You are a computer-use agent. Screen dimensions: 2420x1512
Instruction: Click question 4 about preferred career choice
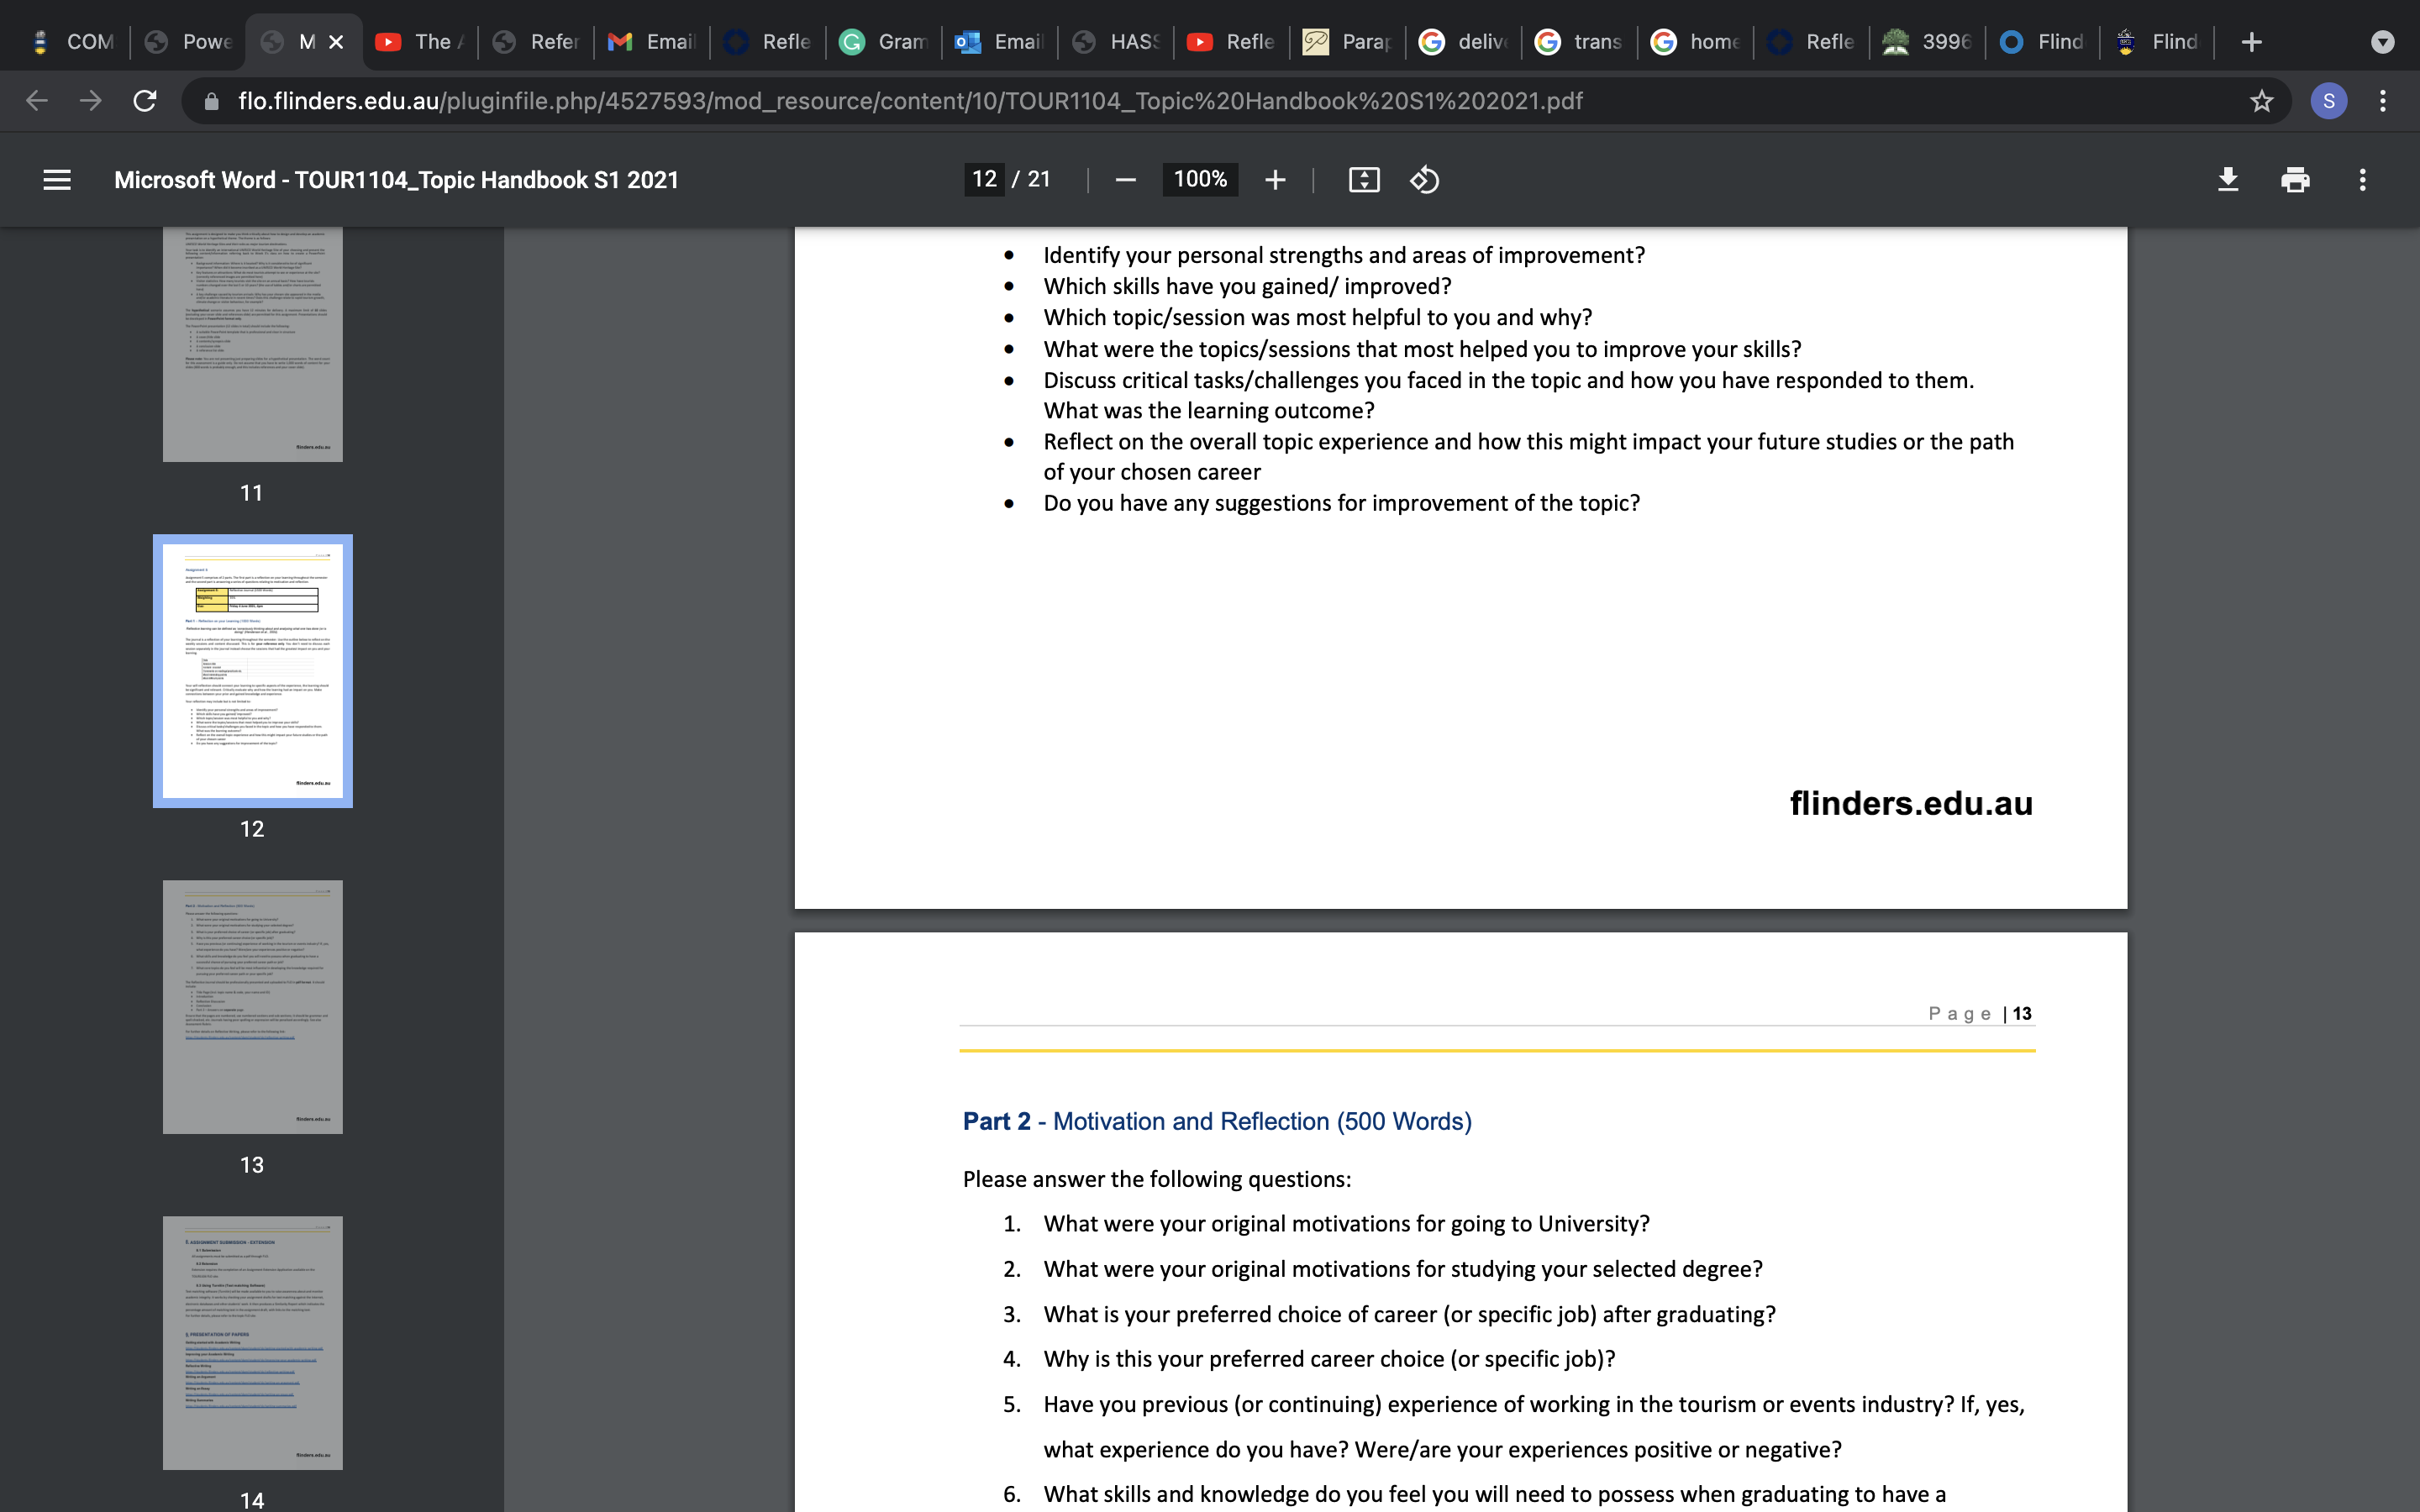pyautogui.click(x=1329, y=1359)
